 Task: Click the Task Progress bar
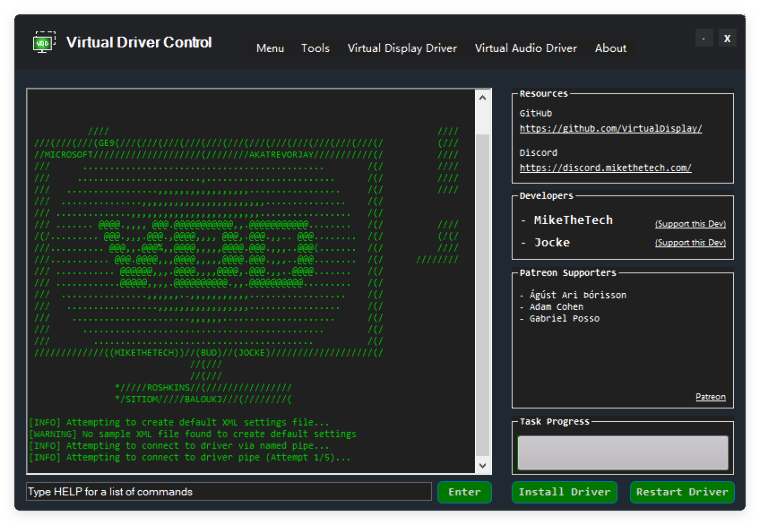(623, 452)
